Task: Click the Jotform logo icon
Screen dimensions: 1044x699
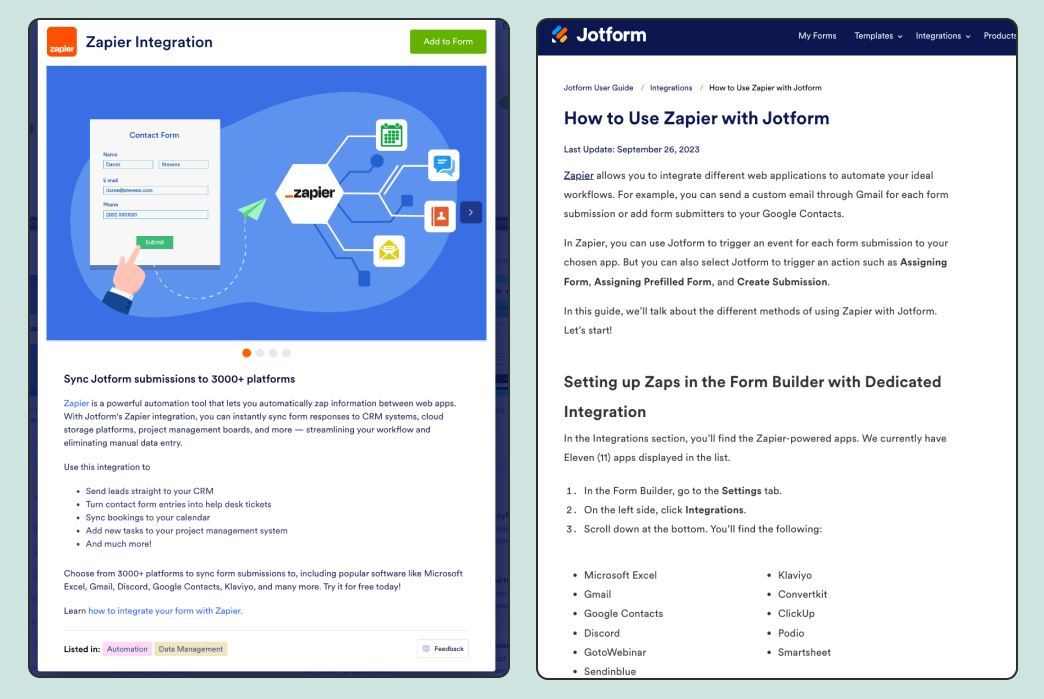Action: click(560, 35)
